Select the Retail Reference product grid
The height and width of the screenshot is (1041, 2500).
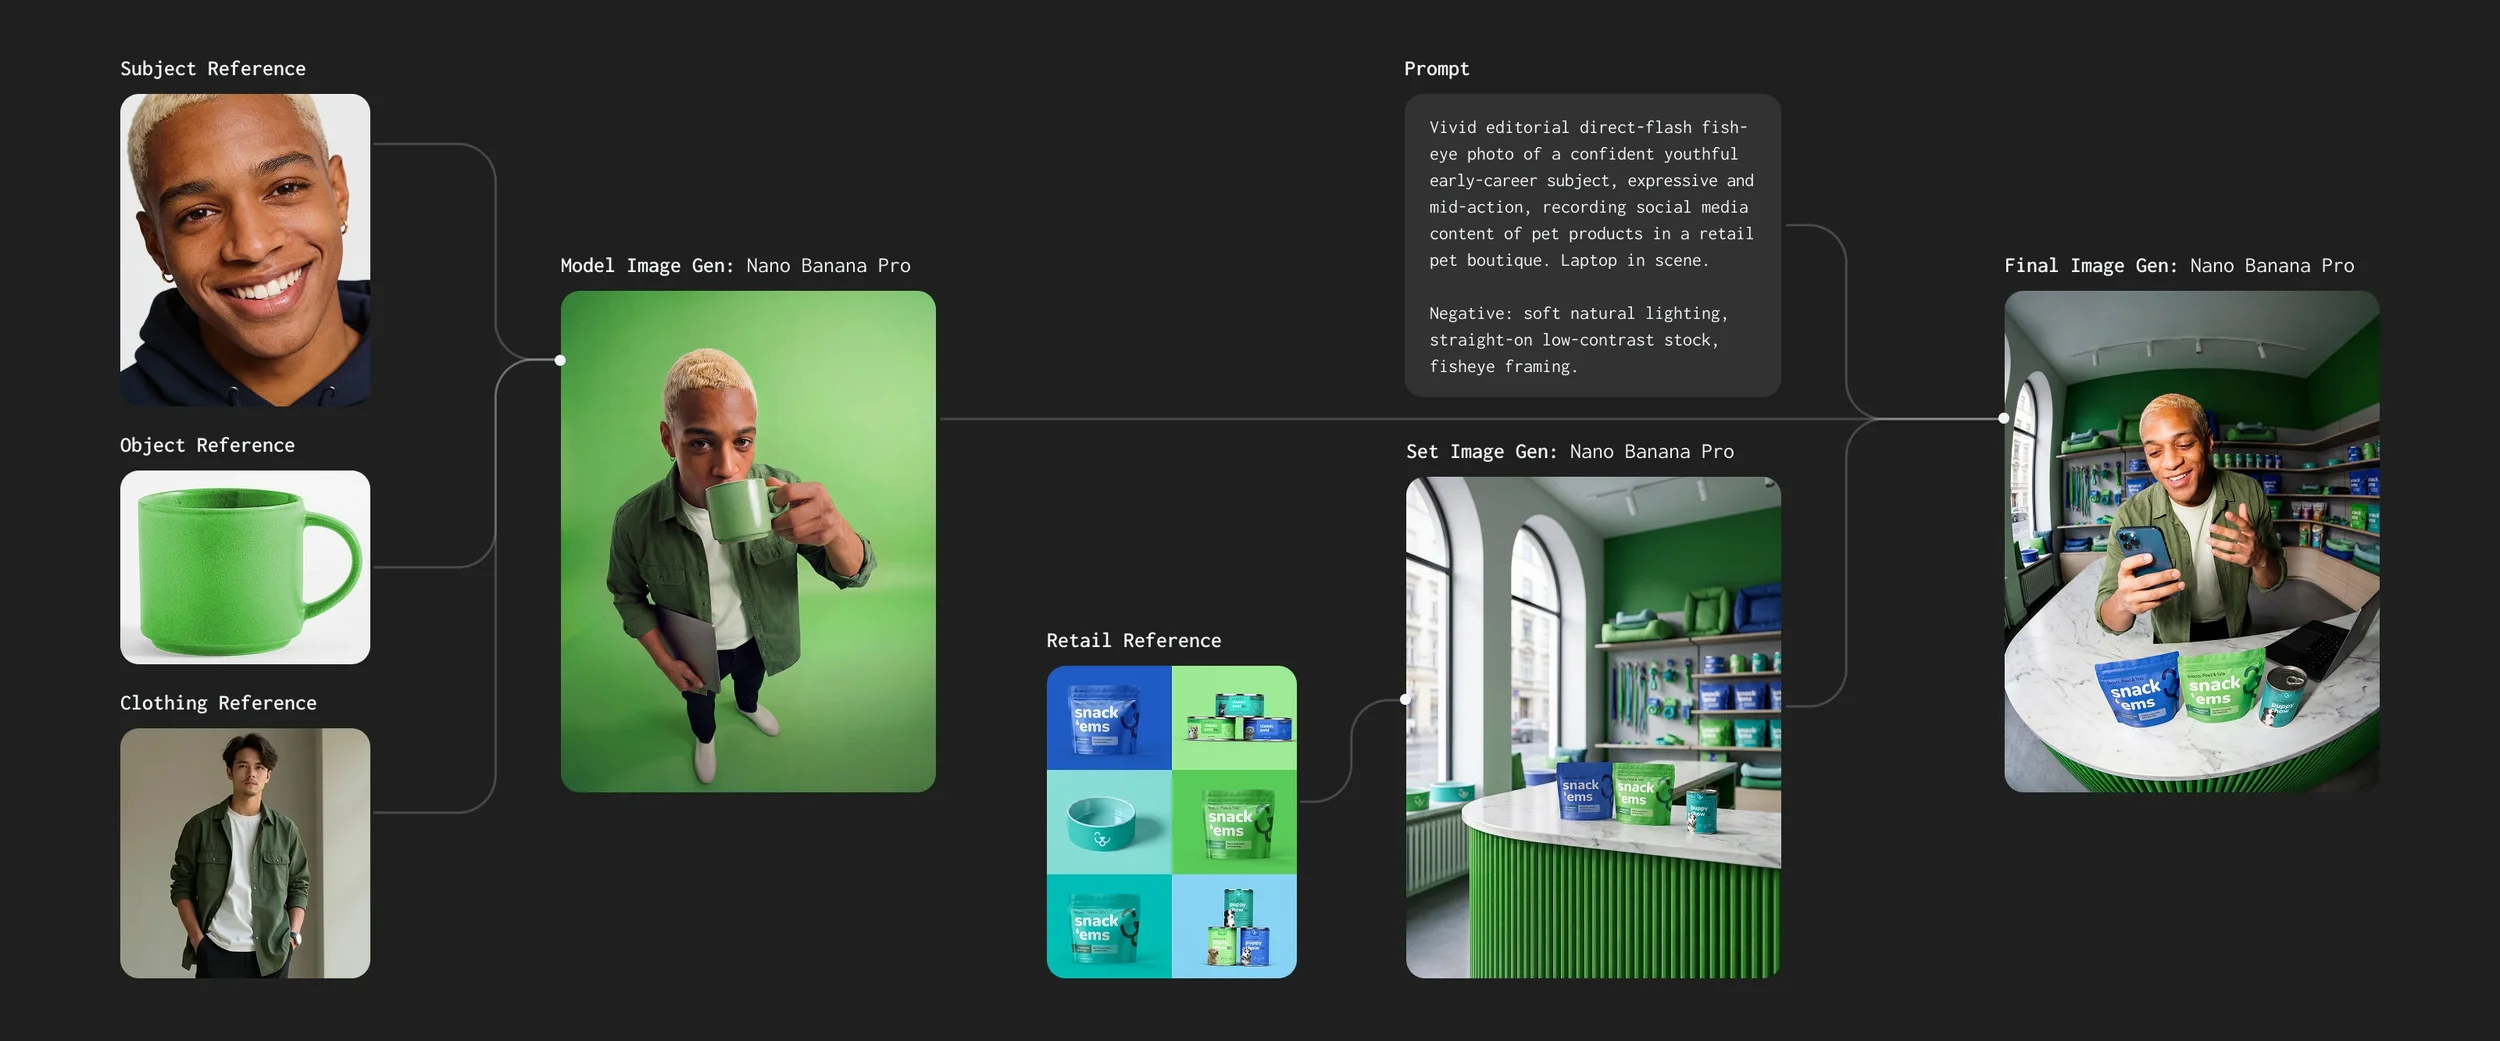(x=1171, y=822)
